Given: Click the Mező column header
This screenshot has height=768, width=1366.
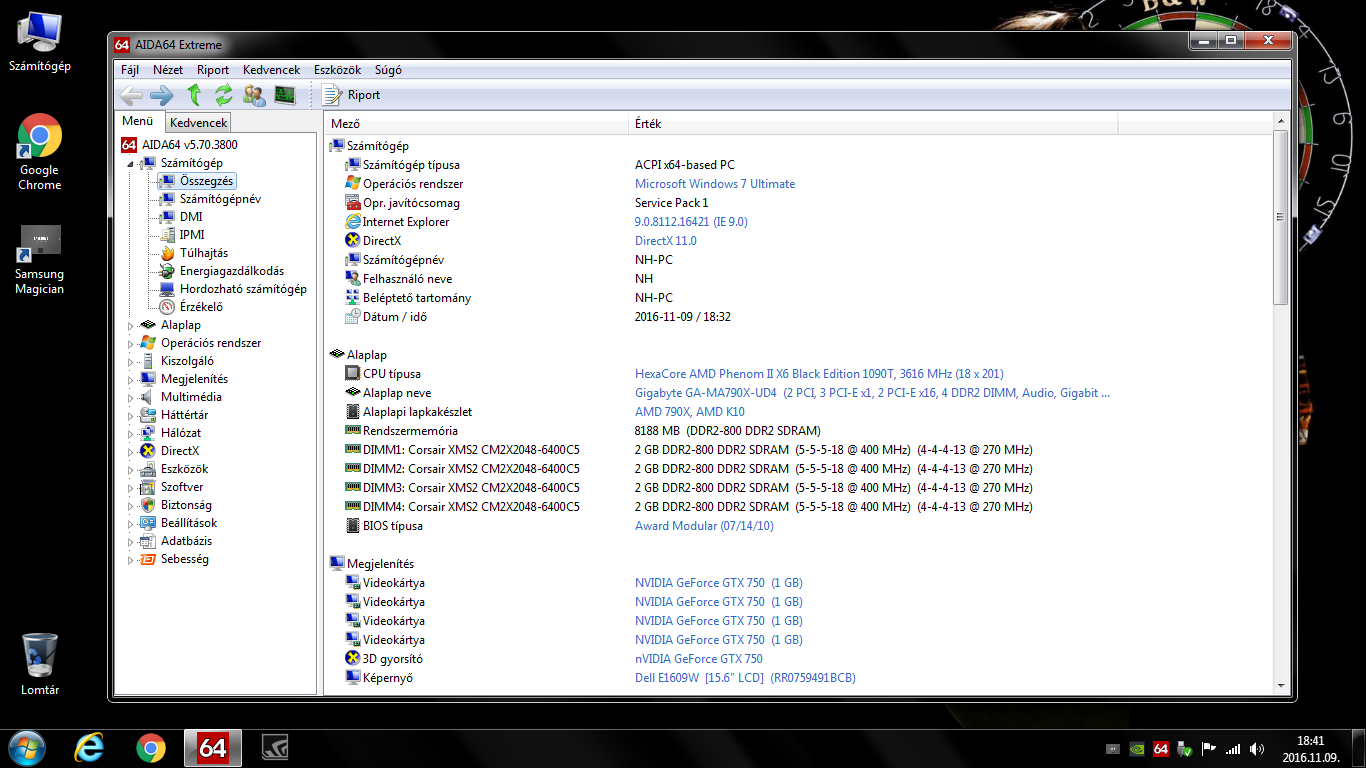Looking at the screenshot, I should (477, 124).
